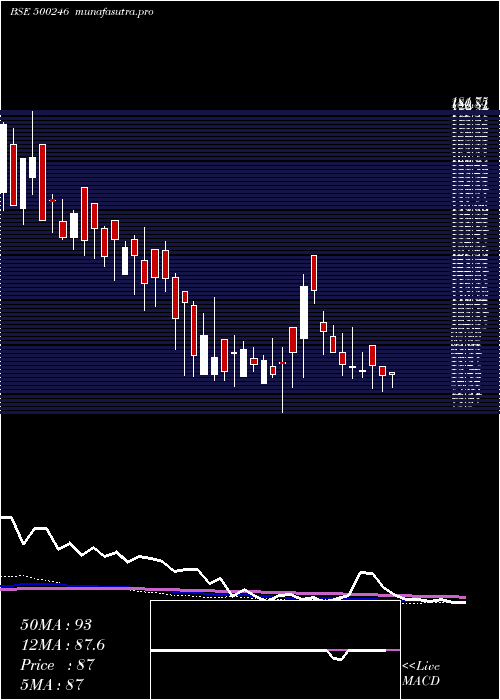
Task: Click the BSE 500246 ticker label
Action: click(x=39, y=12)
